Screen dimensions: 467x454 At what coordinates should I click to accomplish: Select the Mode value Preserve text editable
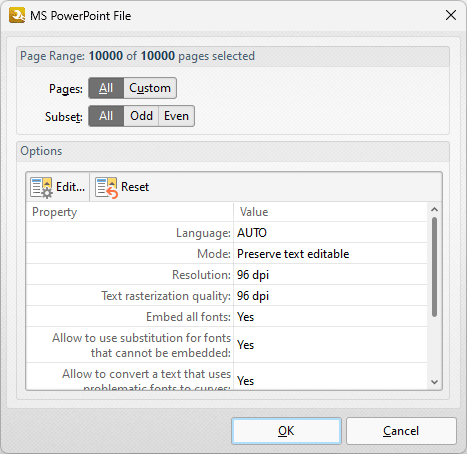pos(293,254)
